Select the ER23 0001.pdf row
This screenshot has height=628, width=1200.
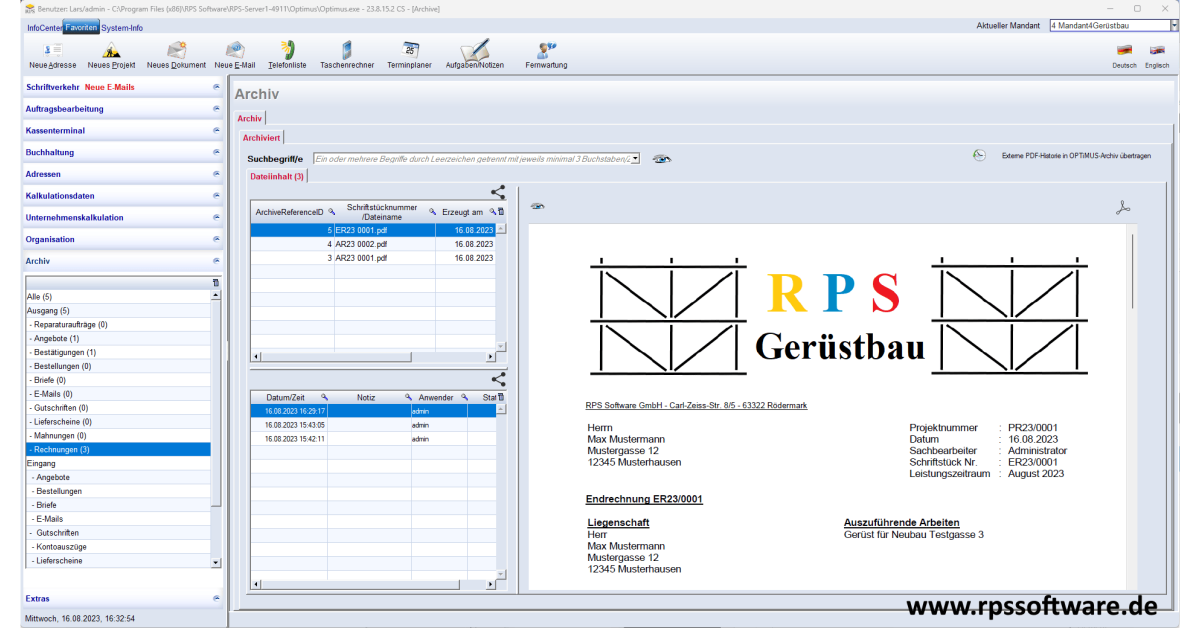(372, 230)
